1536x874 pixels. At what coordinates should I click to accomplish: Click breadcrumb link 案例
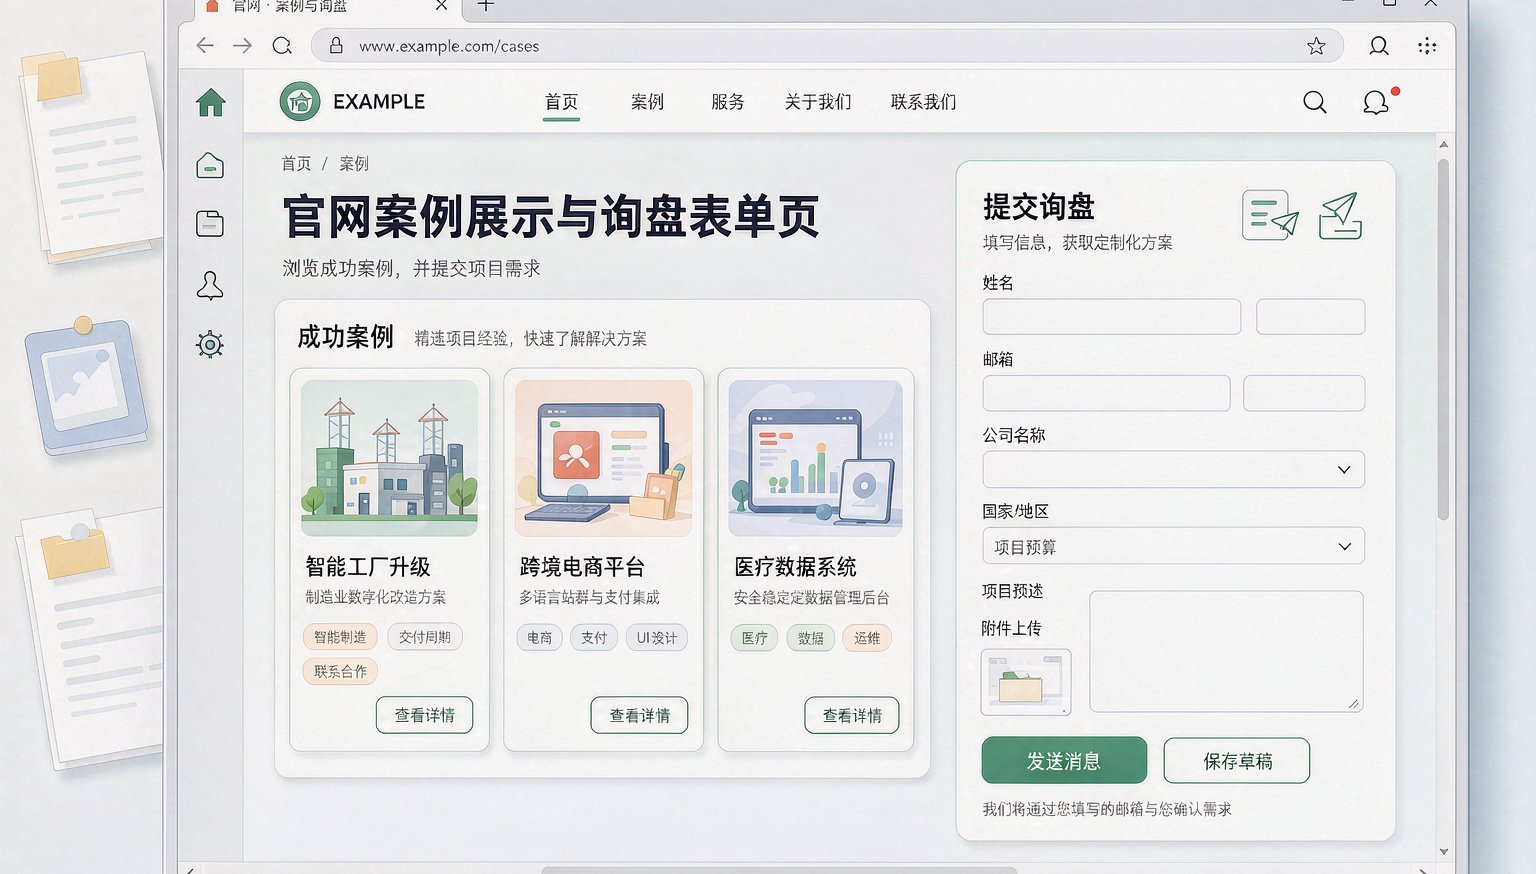point(354,163)
